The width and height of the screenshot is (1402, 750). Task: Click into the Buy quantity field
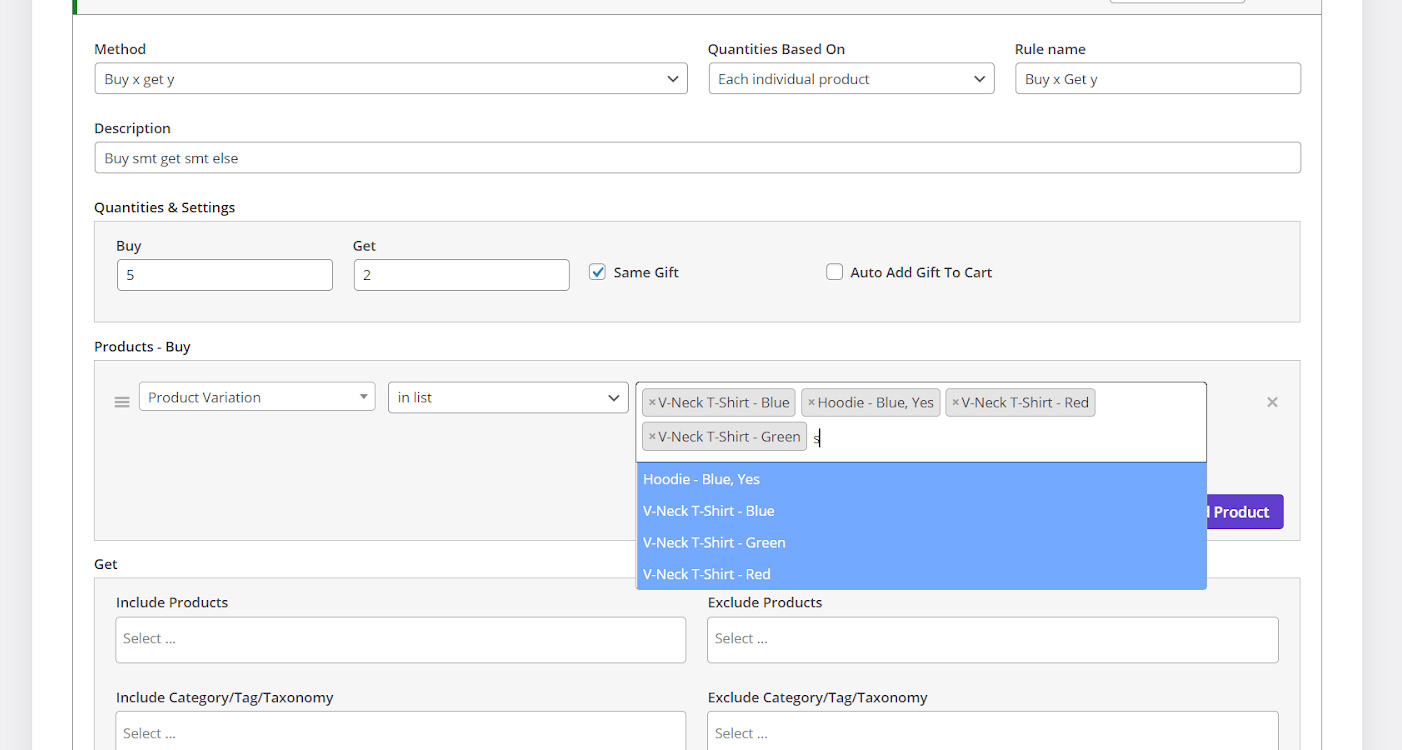pyautogui.click(x=225, y=275)
